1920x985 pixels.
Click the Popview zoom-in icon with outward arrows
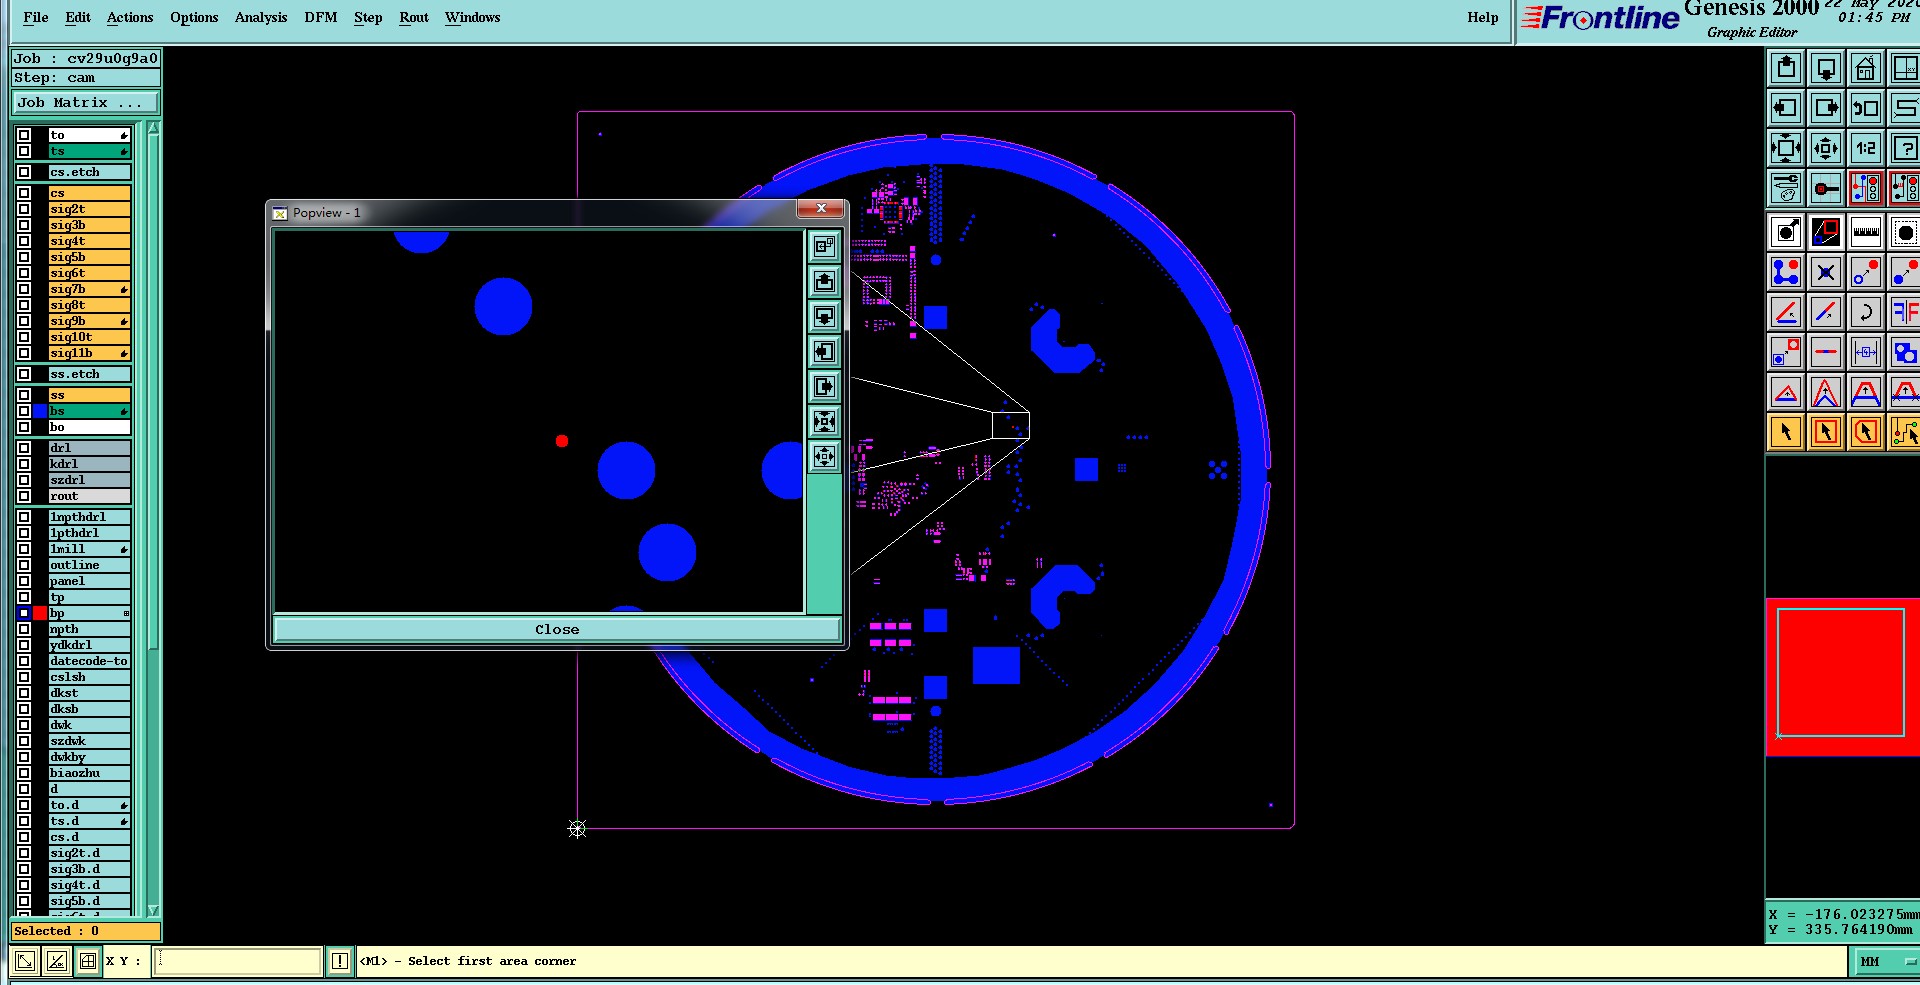point(824,422)
